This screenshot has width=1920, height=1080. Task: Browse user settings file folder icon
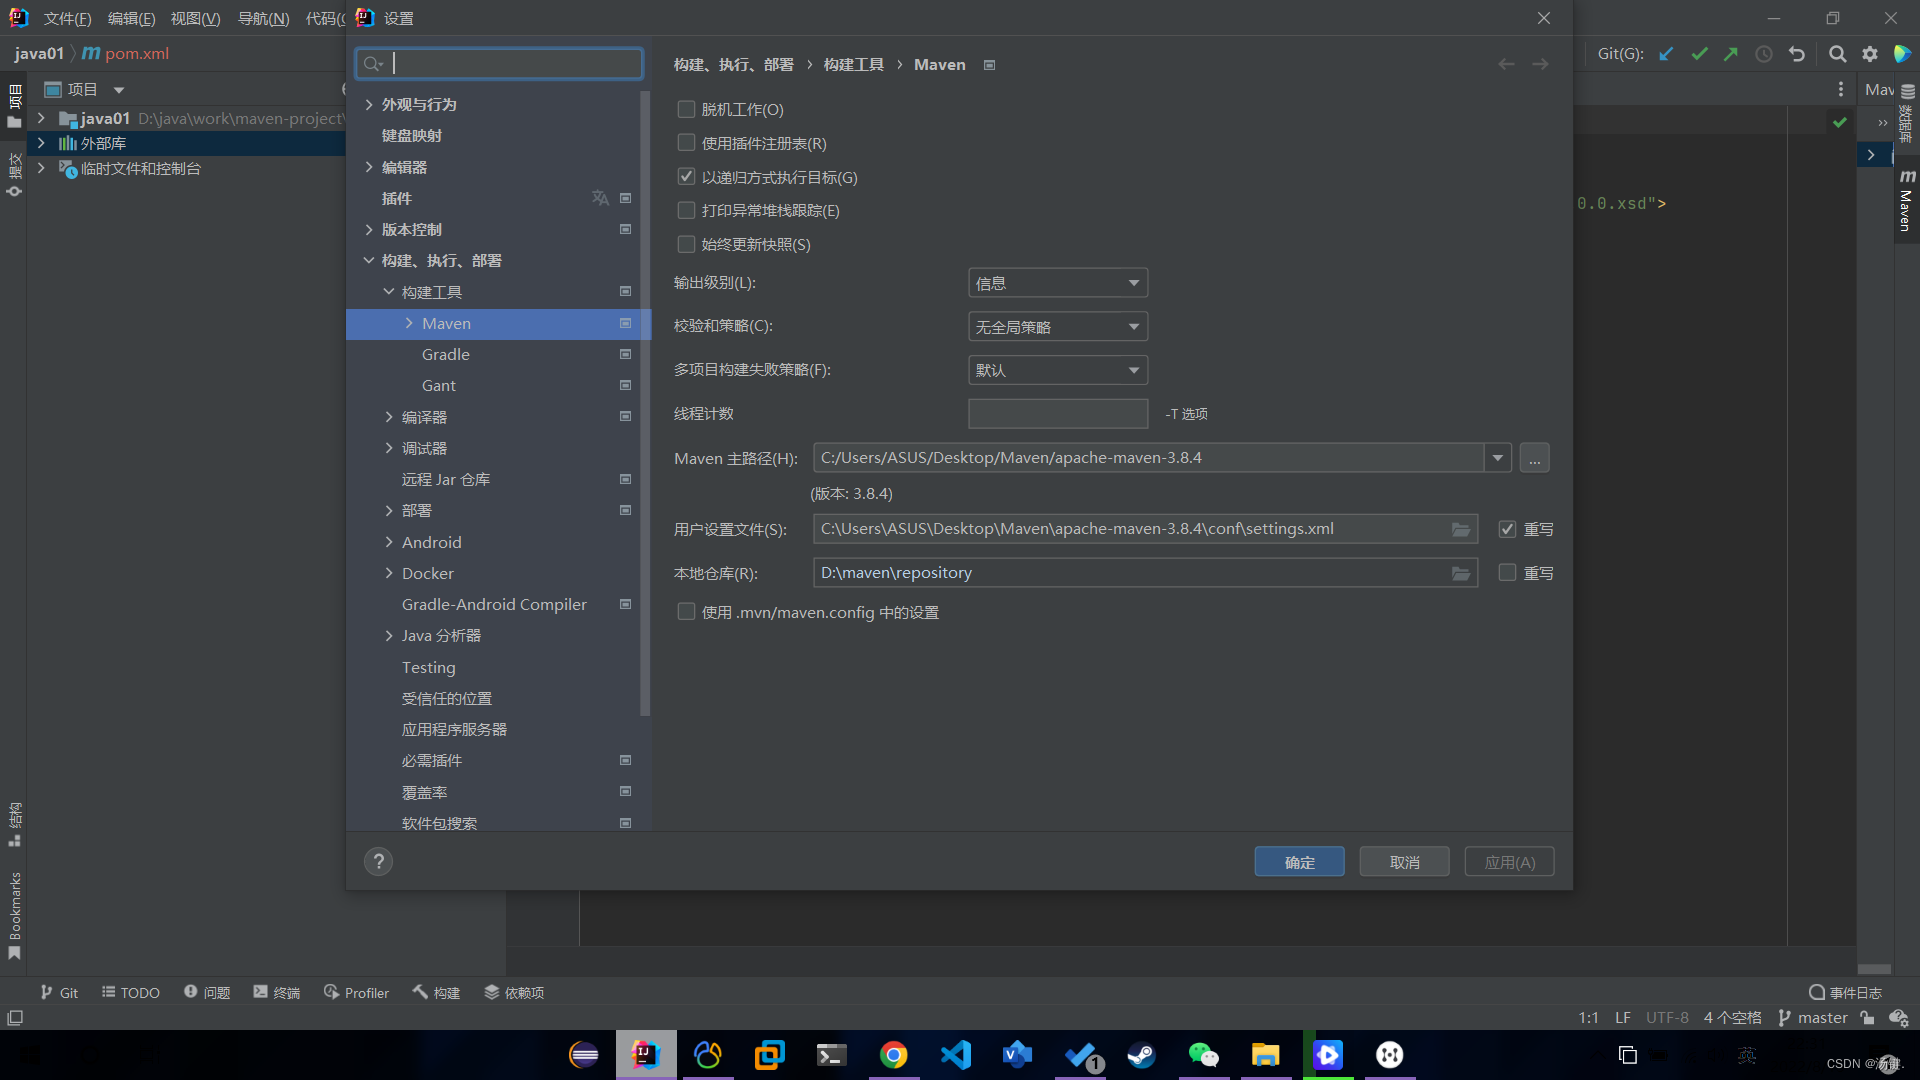coord(1461,529)
